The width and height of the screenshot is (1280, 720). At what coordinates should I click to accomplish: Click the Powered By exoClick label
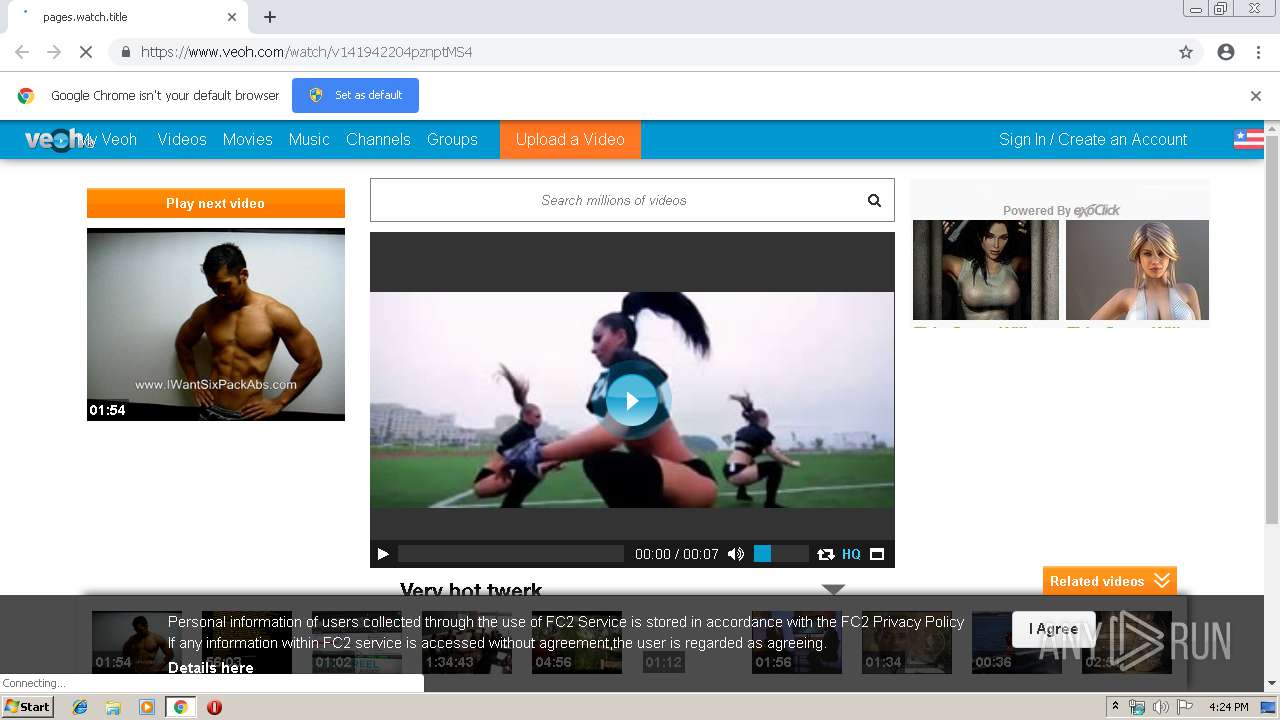tap(1061, 210)
